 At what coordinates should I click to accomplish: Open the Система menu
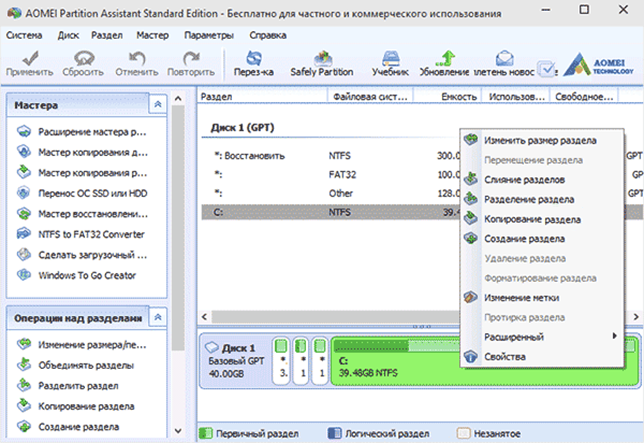click(x=24, y=35)
